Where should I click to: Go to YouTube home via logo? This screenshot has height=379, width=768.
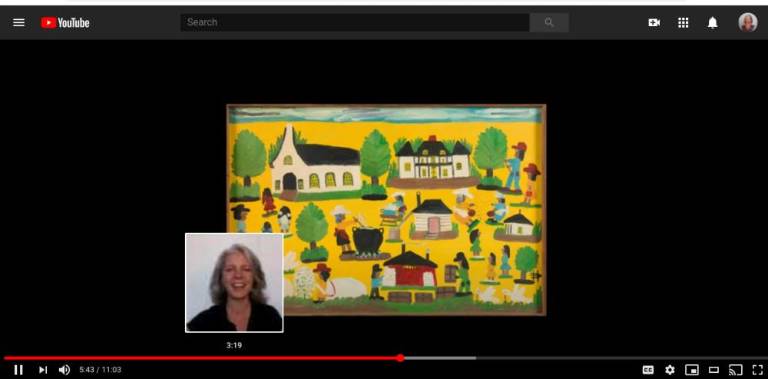65,23
